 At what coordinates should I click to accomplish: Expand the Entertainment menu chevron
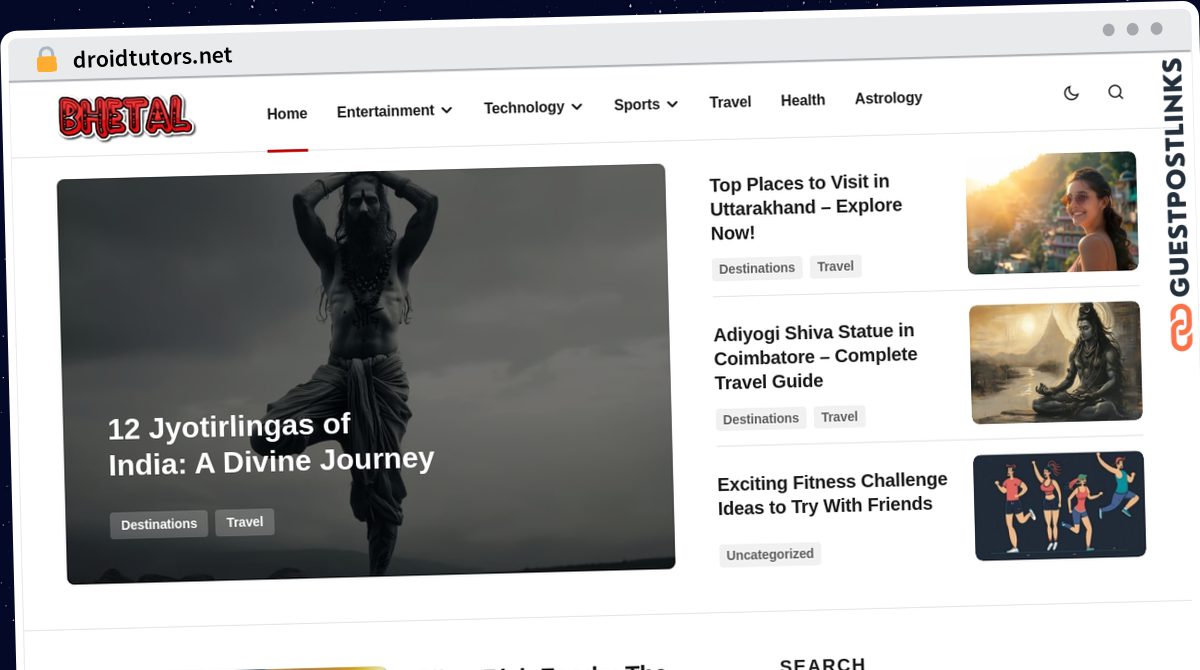point(447,110)
